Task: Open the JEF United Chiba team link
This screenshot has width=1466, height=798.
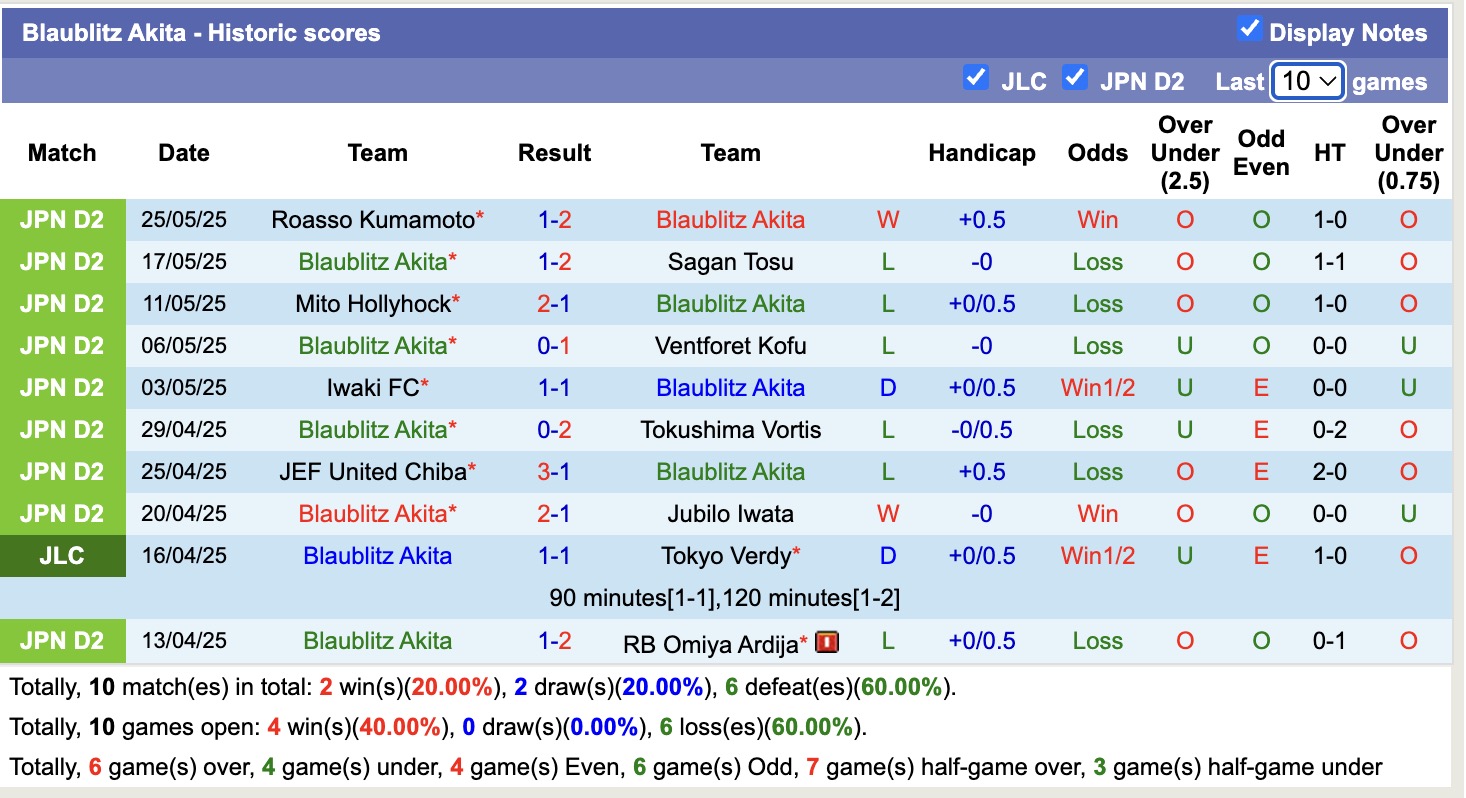Action: coord(373,472)
